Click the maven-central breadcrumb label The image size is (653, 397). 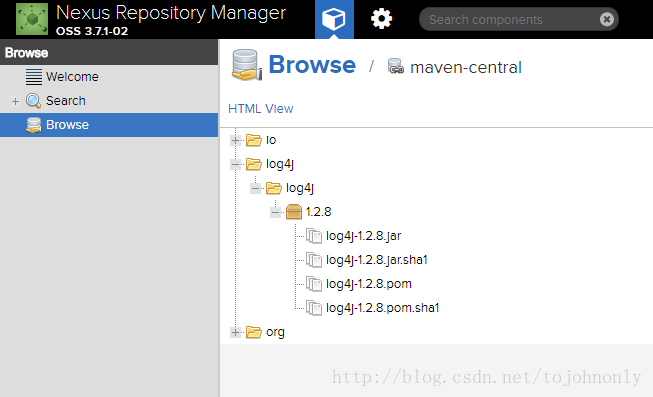[x=466, y=67]
